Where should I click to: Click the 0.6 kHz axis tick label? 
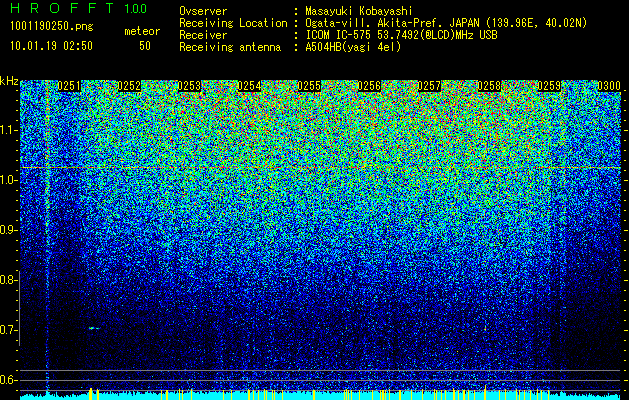tap(8, 380)
